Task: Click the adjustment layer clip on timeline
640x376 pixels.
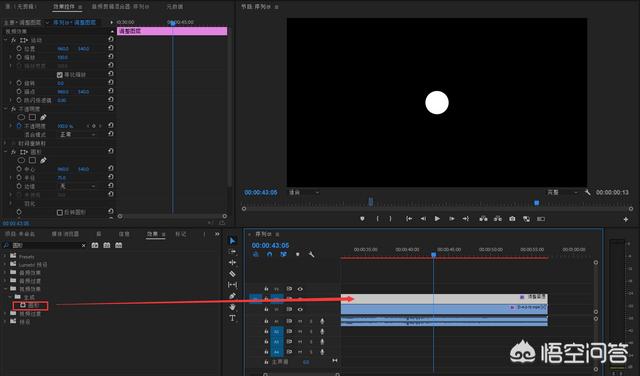Action: pyautogui.click(x=444, y=299)
